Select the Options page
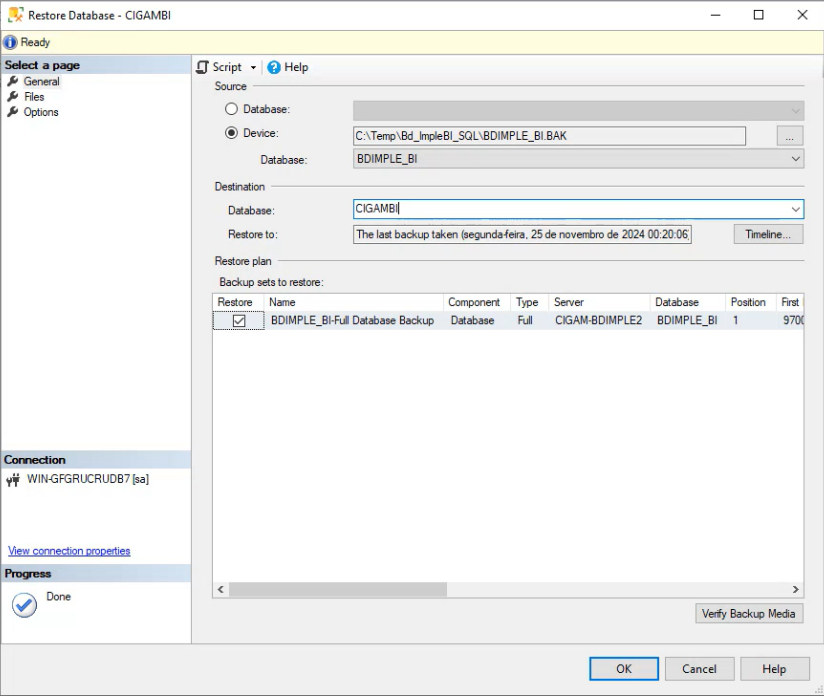Image resolution: width=824 pixels, height=697 pixels. tap(41, 112)
